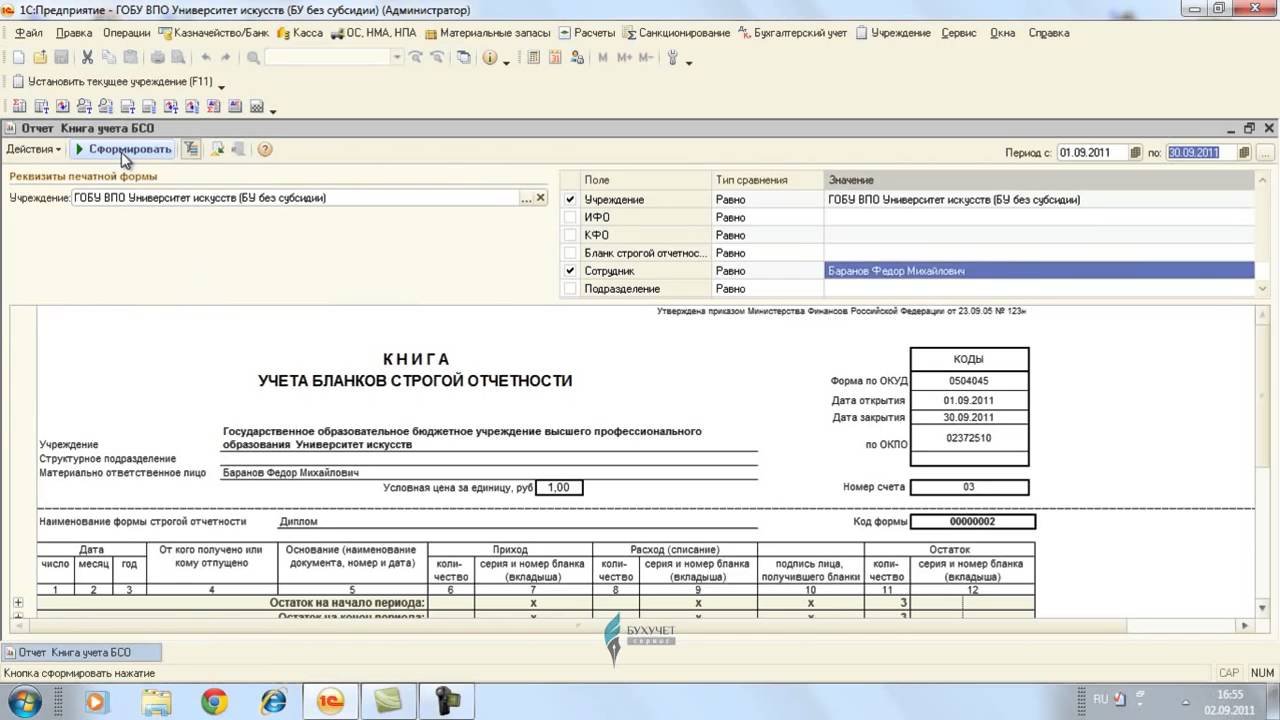Click RU language indicator in tray
Viewport: 1280px width, 720px height.
1100,699
